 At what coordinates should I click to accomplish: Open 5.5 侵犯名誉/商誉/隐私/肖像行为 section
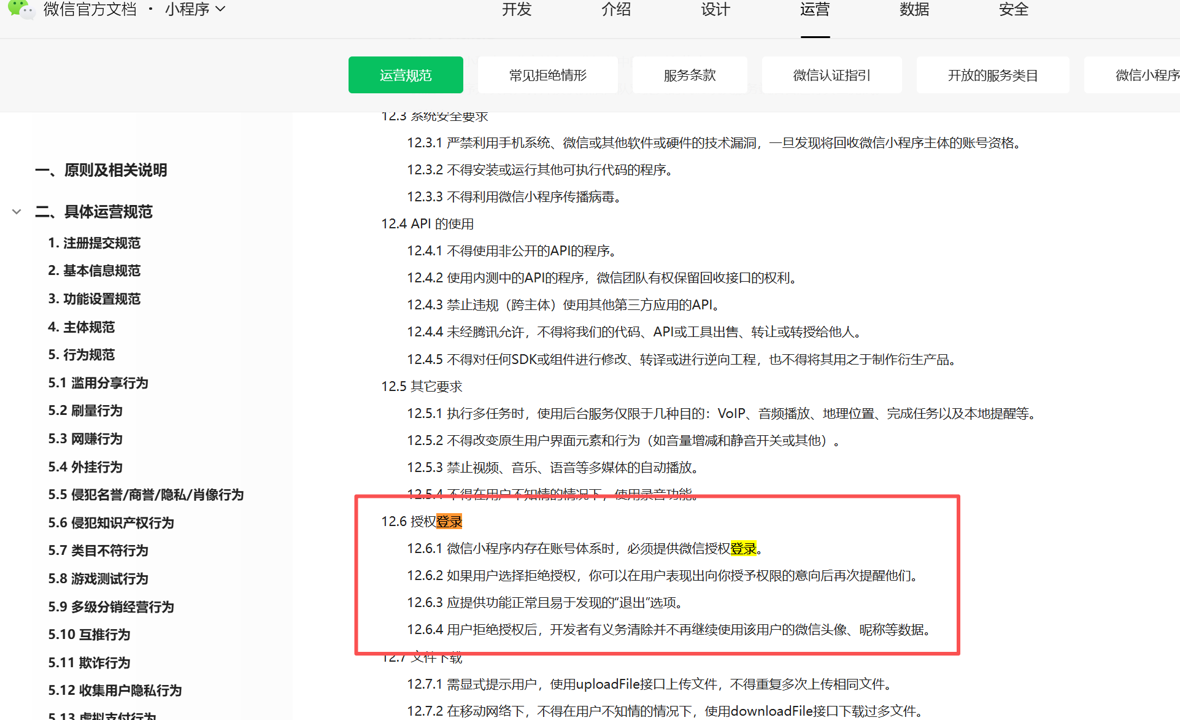point(146,495)
